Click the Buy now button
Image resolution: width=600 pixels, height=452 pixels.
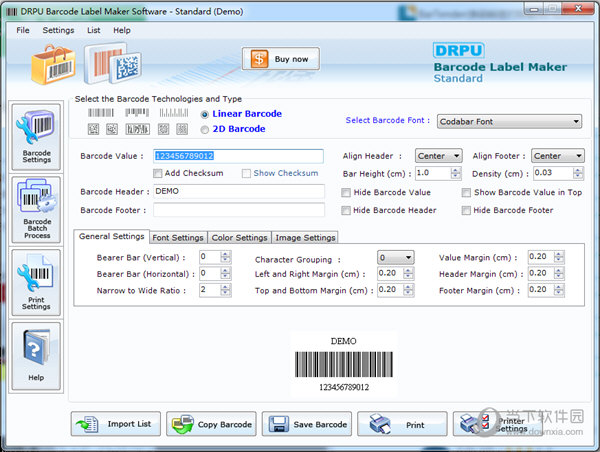(281, 59)
